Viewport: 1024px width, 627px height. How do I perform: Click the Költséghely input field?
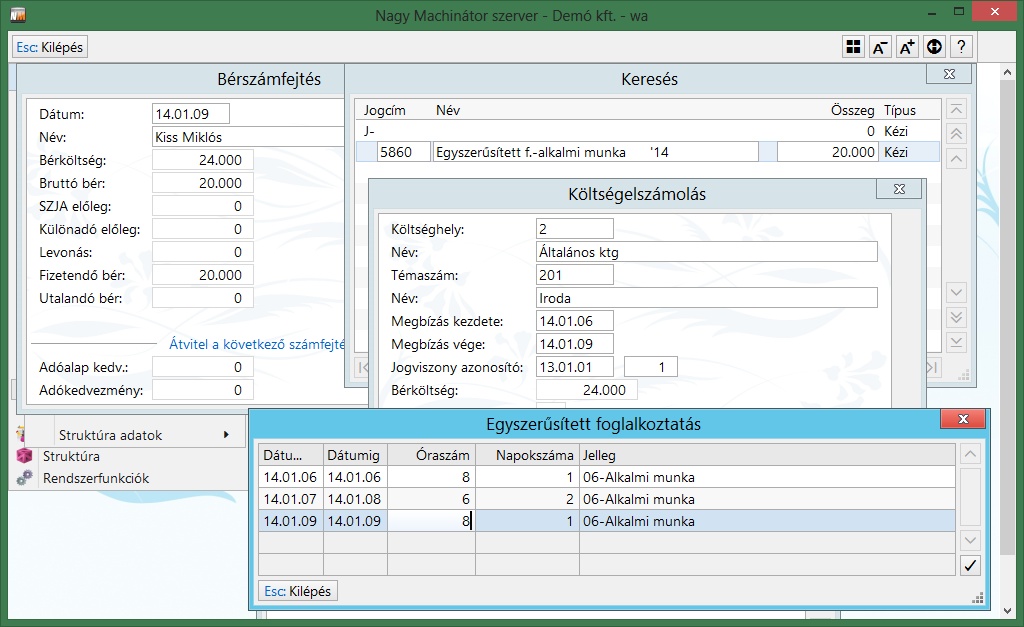coord(575,229)
